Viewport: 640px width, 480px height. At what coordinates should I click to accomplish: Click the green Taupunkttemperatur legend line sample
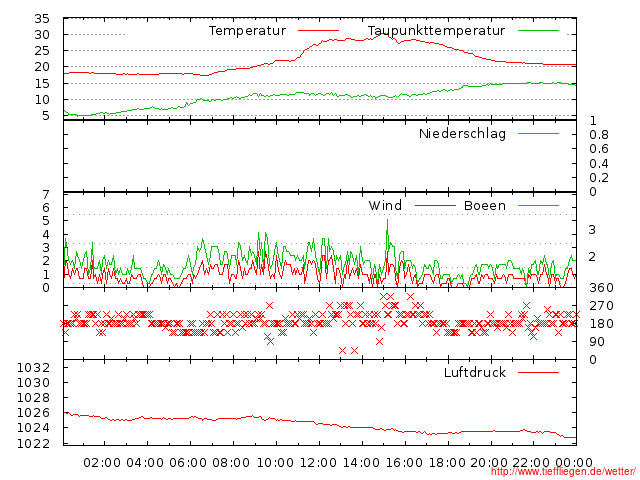538,31
